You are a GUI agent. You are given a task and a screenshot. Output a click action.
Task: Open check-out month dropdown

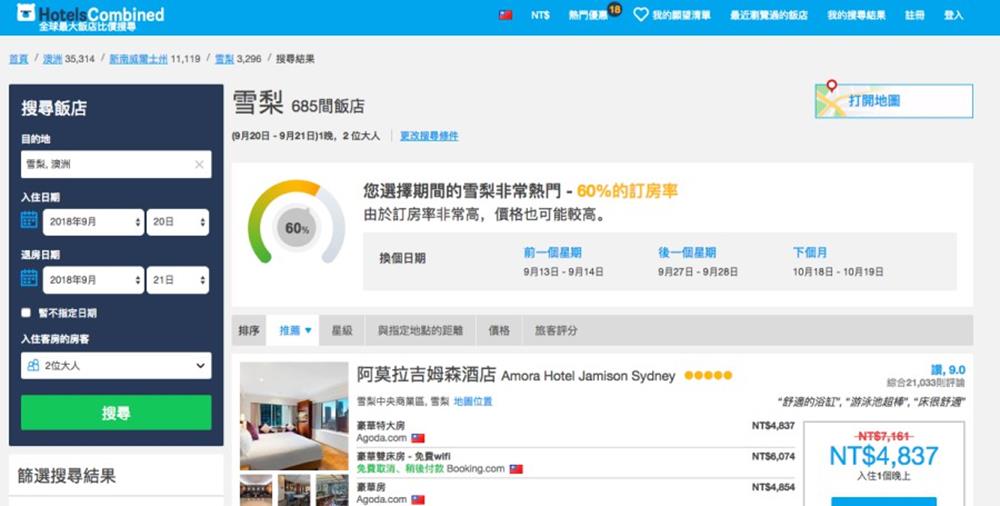pos(93,280)
